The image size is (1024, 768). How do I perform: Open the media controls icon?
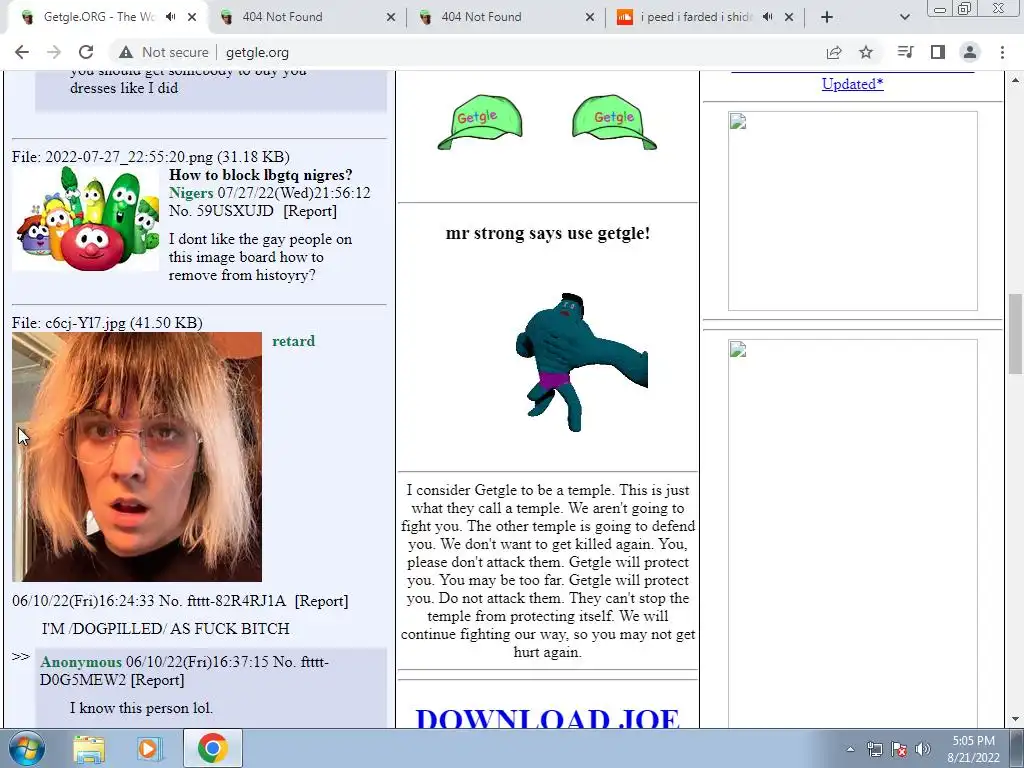905,52
